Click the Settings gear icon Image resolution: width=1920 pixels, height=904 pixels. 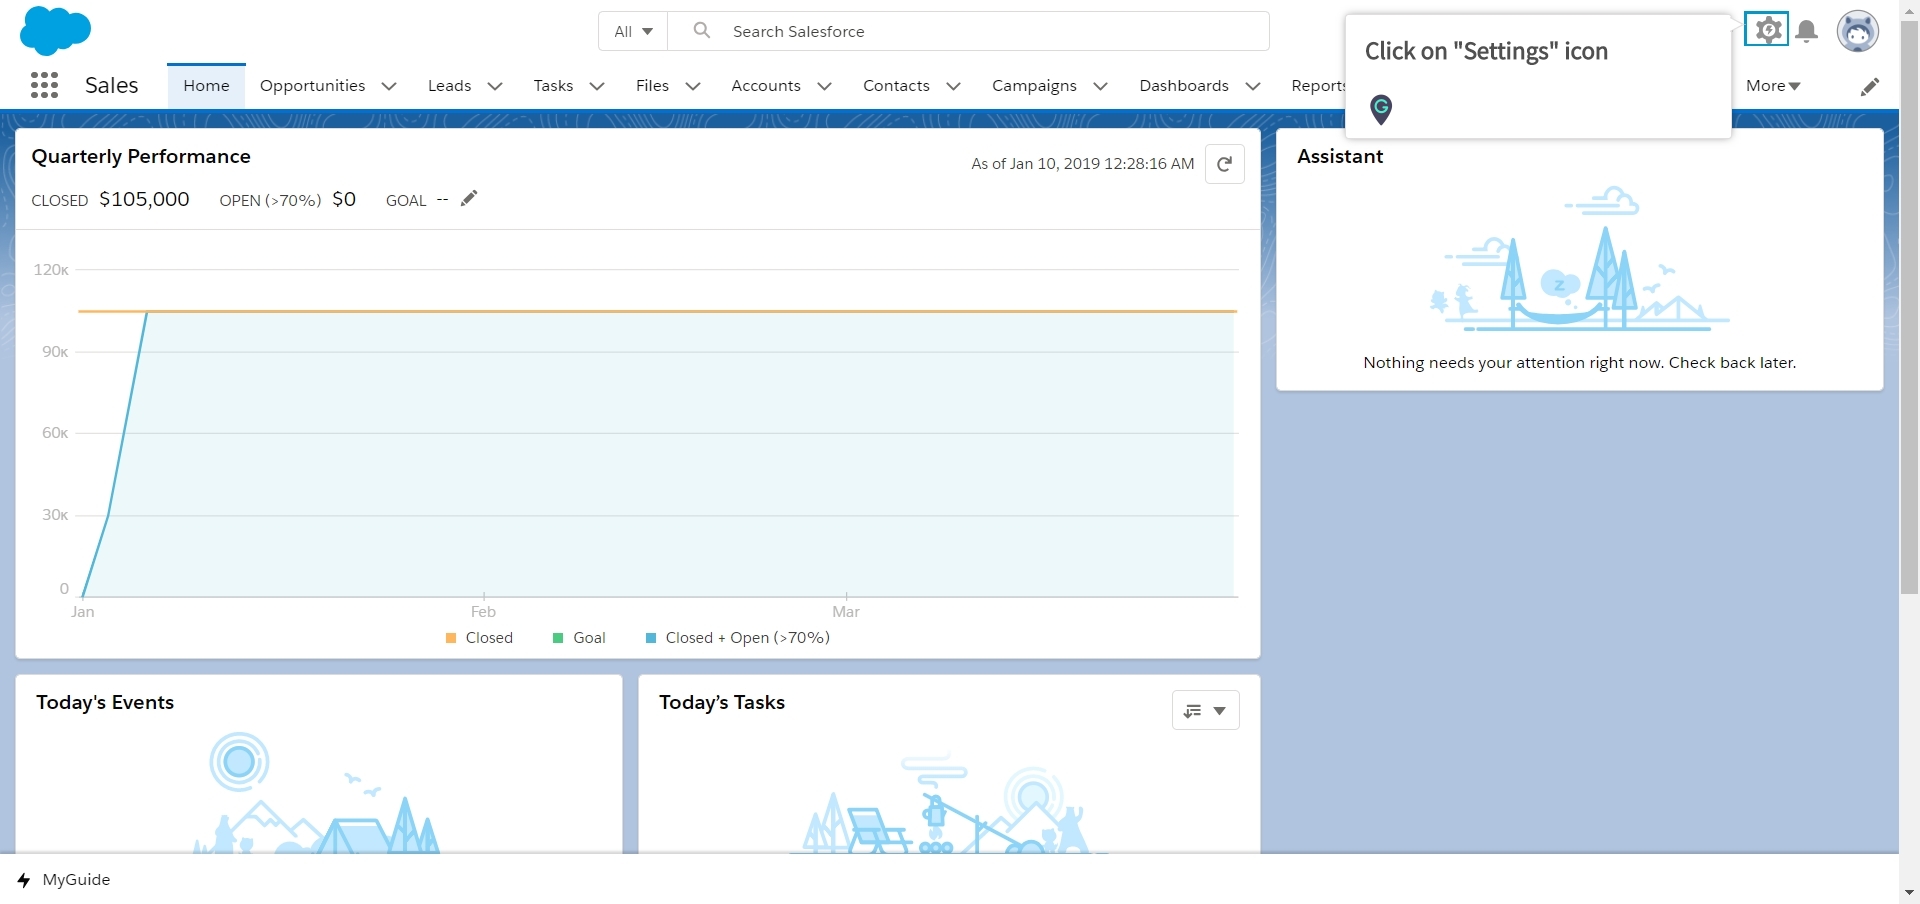pyautogui.click(x=1767, y=30)
